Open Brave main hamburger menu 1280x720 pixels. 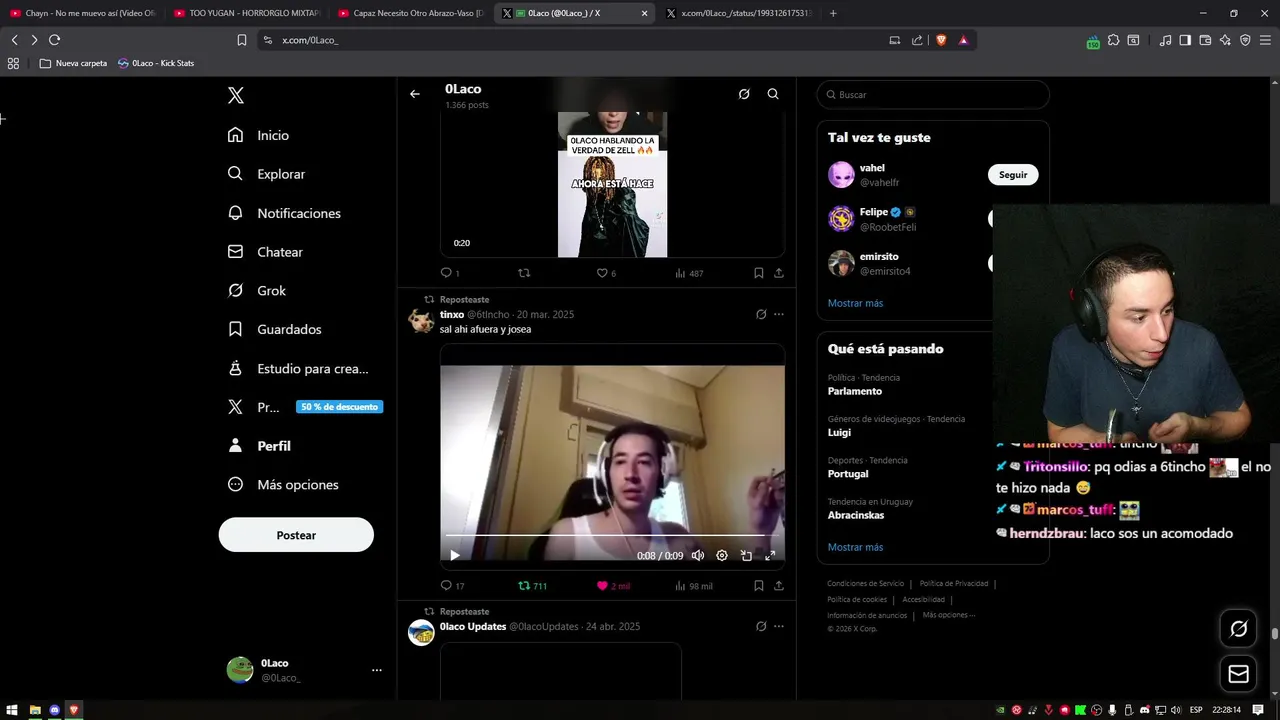coord(1265,40)
